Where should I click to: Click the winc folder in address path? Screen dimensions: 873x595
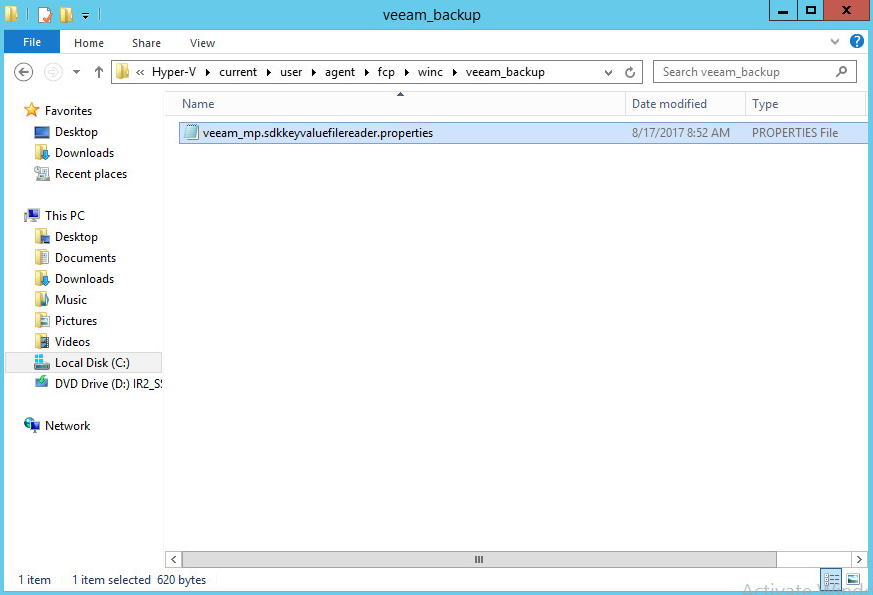(430, 72)
